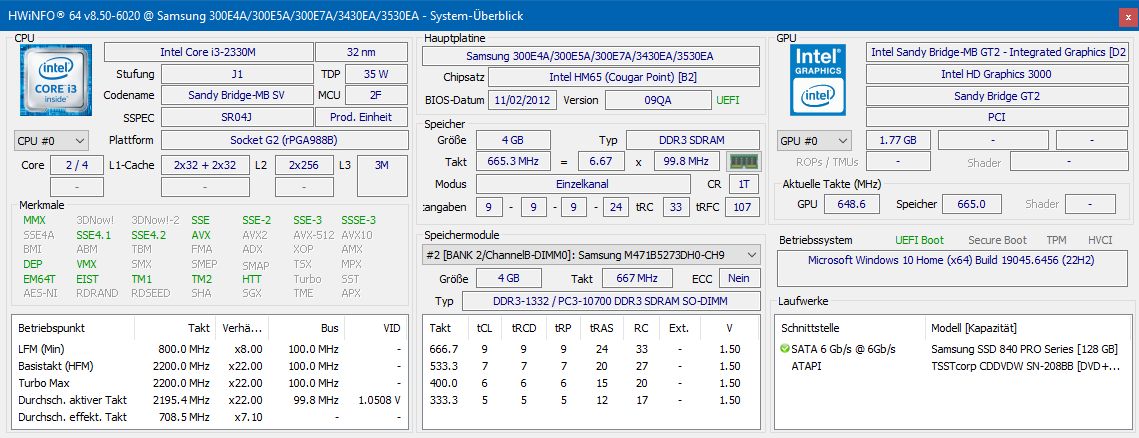Click the 1.0508 V VID value

(x=379, y=400)
